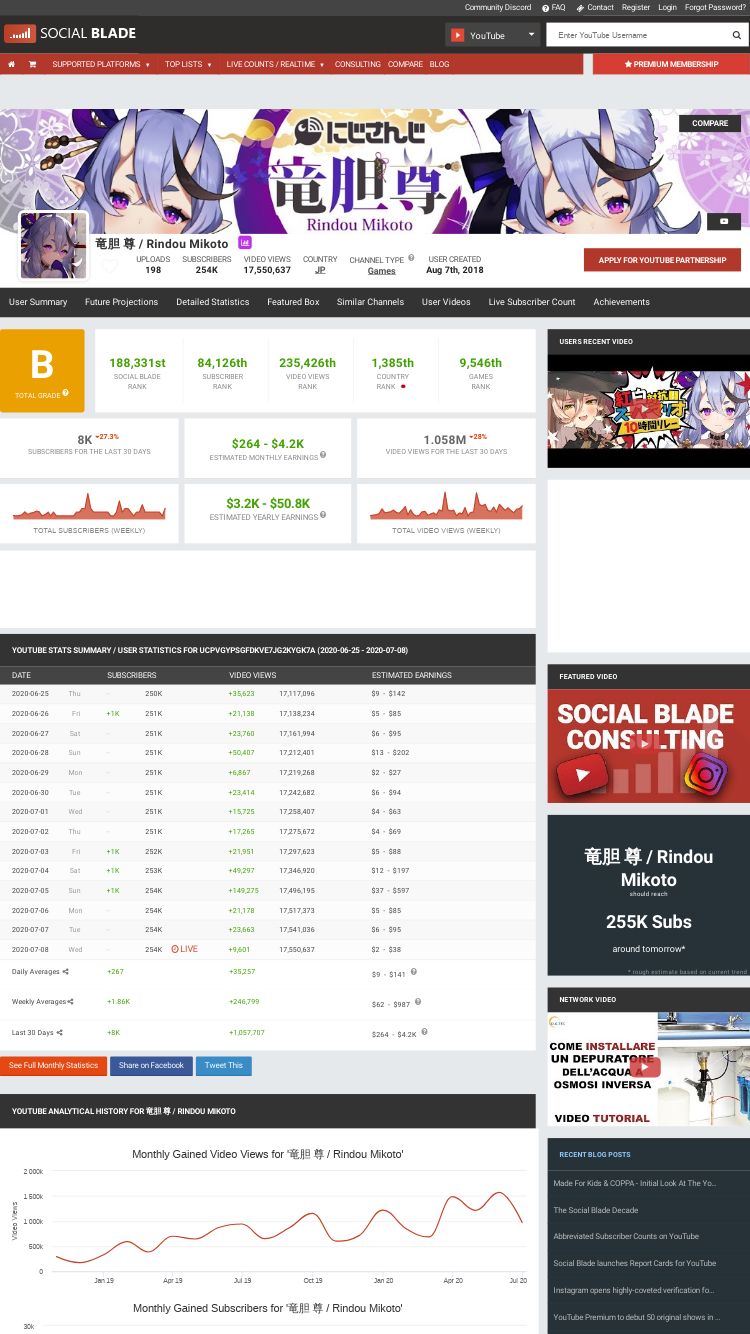The image size is (750, 1334).
Task: Click the share icon beside Last 30 Days
Action: coord(60,1032)
